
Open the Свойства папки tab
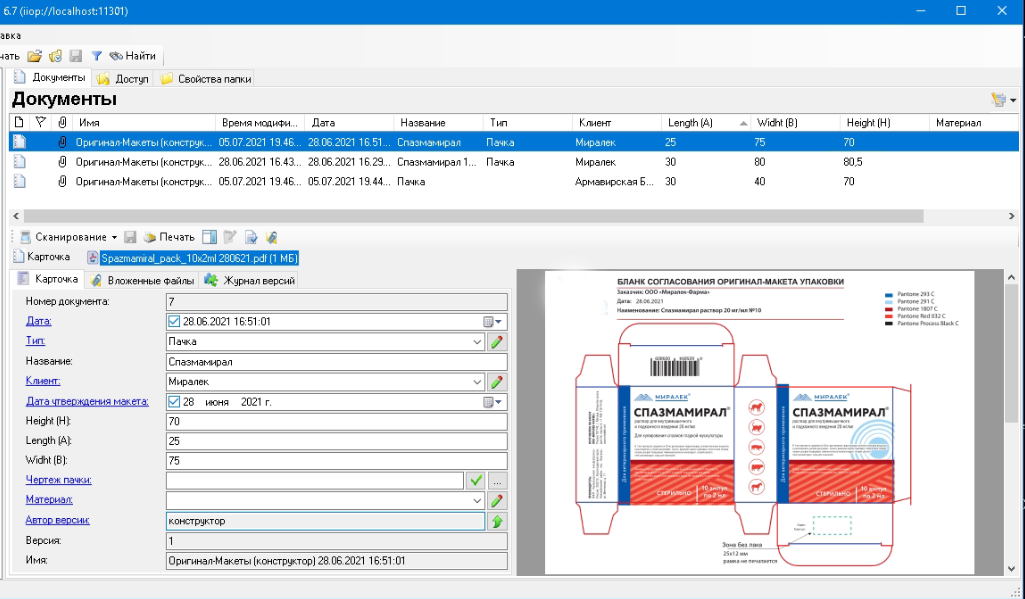tap(206, 78)
